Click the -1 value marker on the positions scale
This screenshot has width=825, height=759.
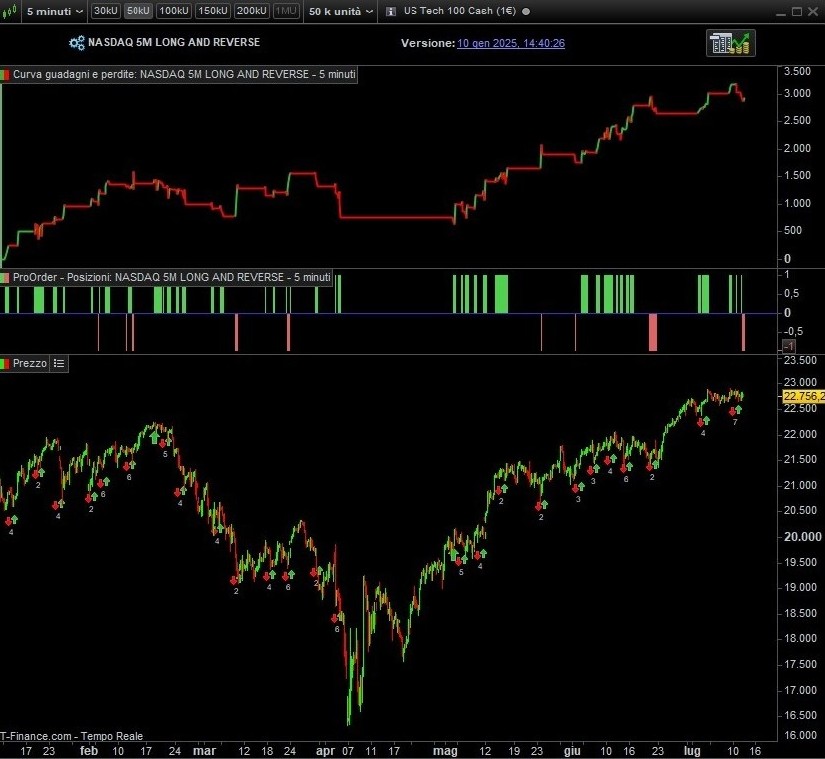click(x=789, y=346)
